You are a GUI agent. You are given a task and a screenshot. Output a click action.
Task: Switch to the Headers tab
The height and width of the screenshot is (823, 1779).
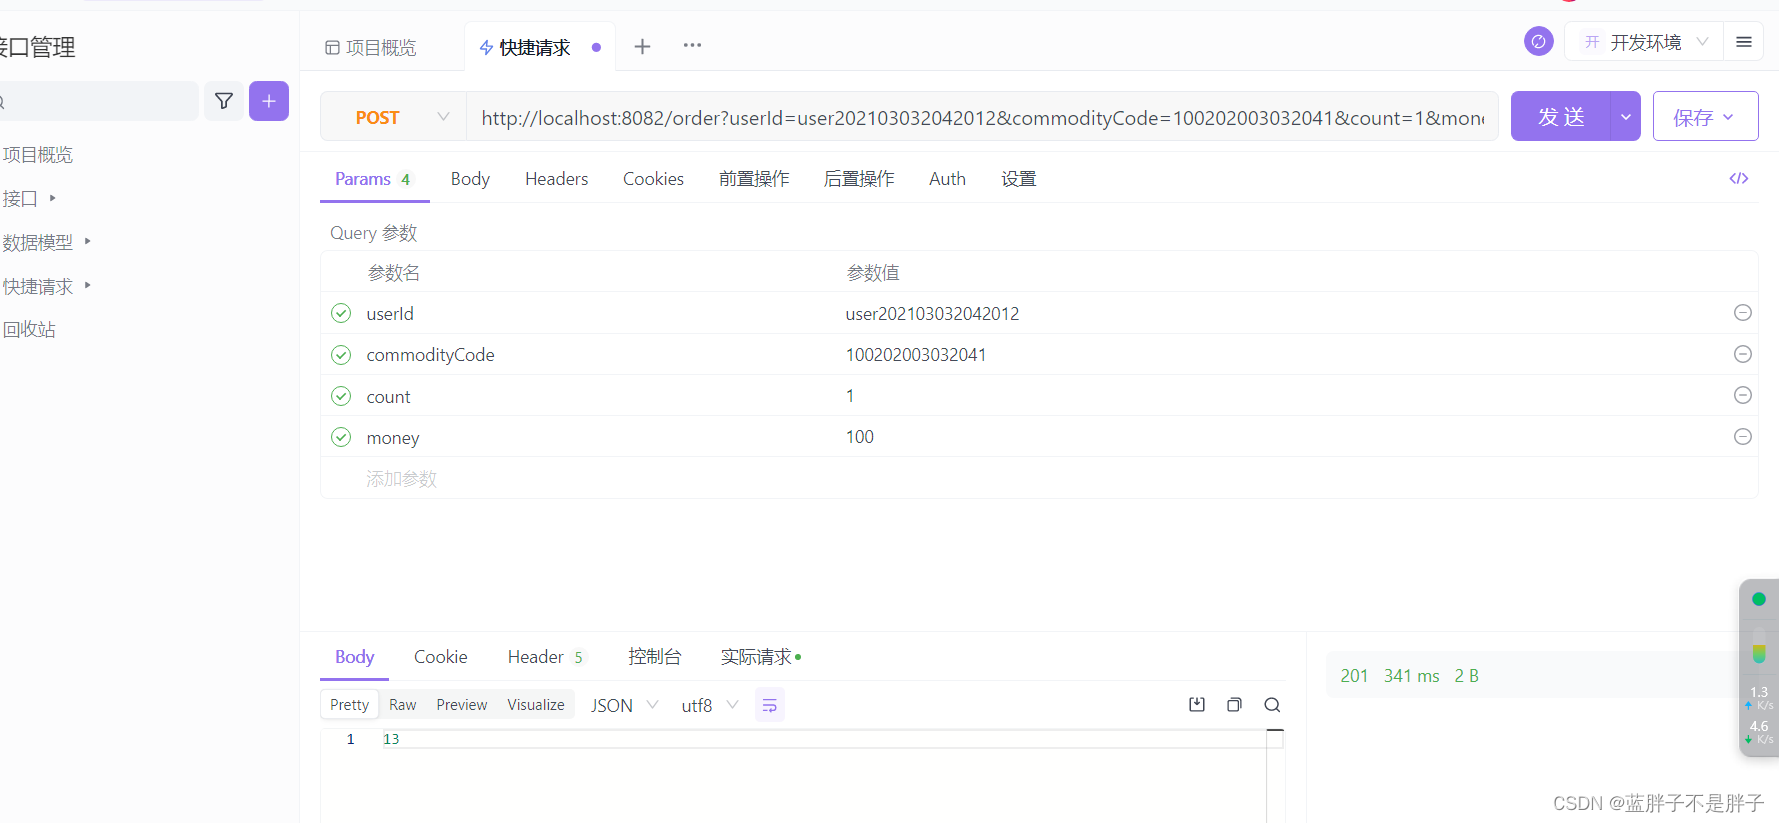tap(556, 179)
